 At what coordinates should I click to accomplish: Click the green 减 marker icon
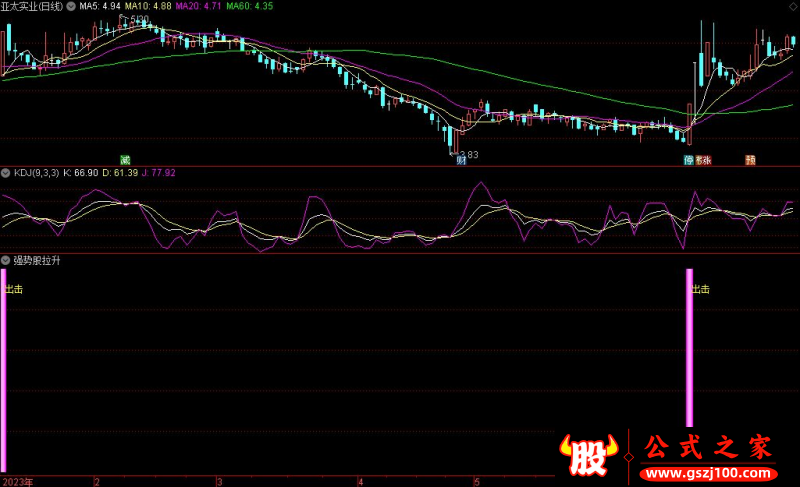125,159
